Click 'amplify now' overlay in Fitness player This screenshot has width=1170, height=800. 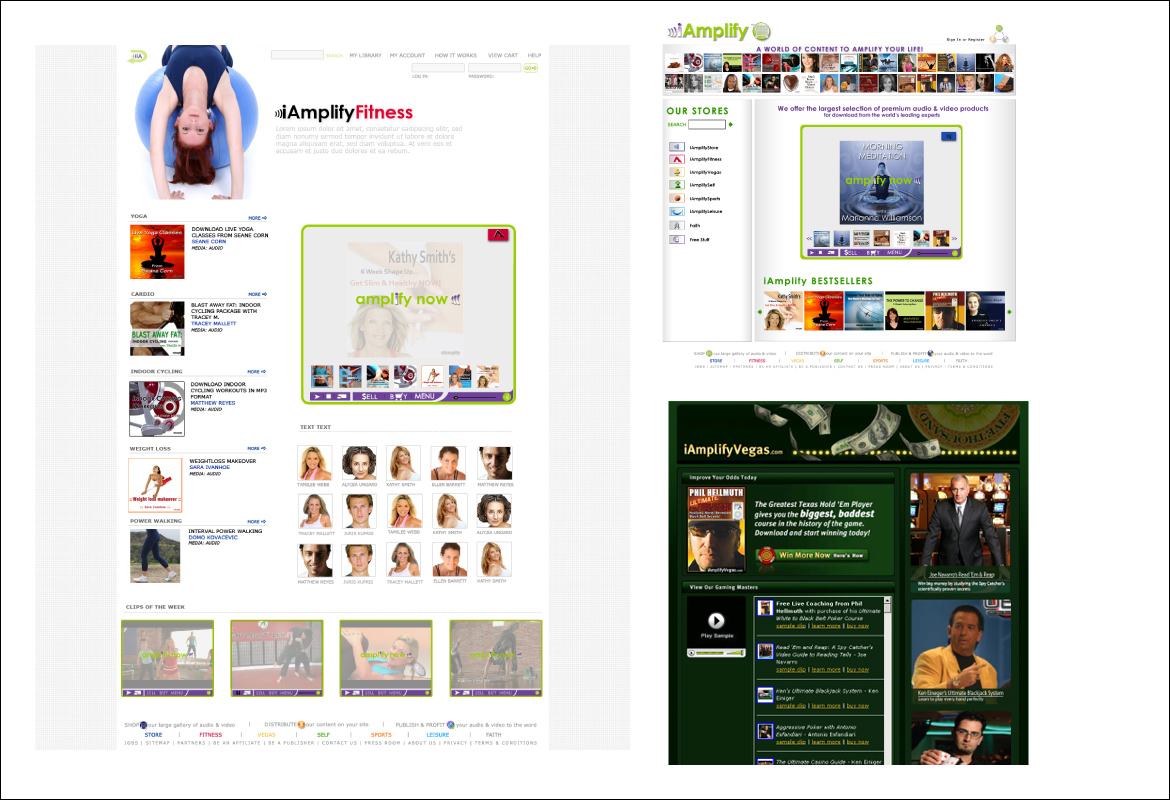[x=407, y=299]
